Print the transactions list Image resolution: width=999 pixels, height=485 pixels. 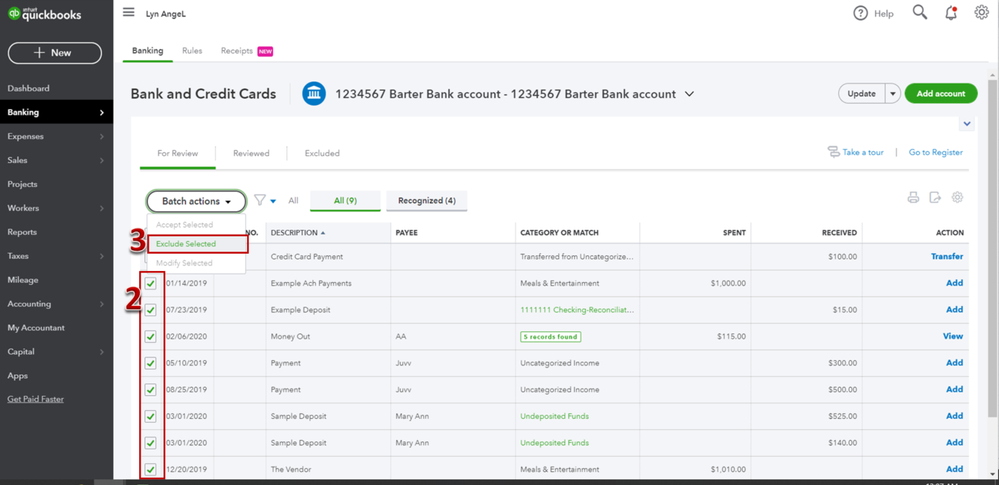913,198
